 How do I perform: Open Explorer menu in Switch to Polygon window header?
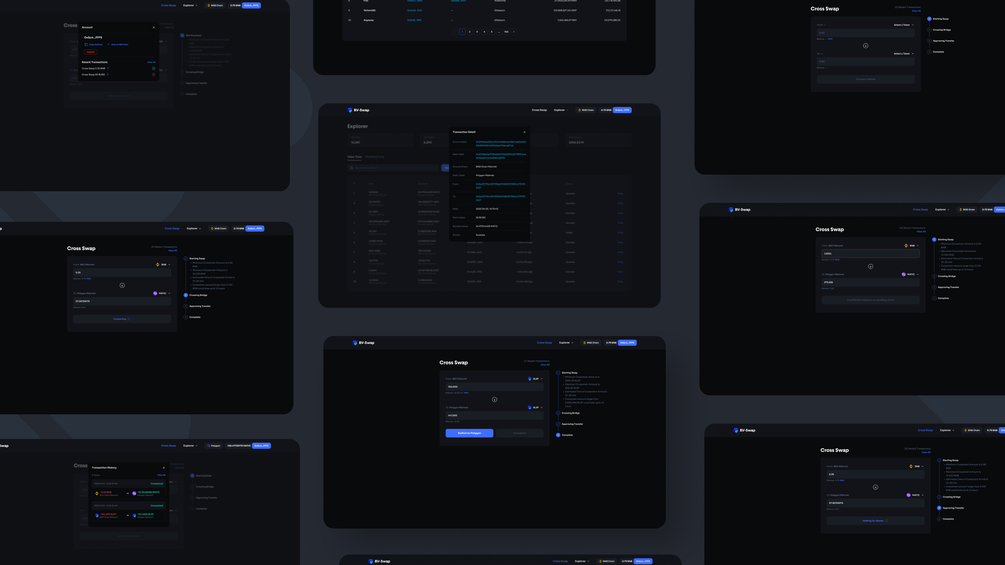click(565, 343)
